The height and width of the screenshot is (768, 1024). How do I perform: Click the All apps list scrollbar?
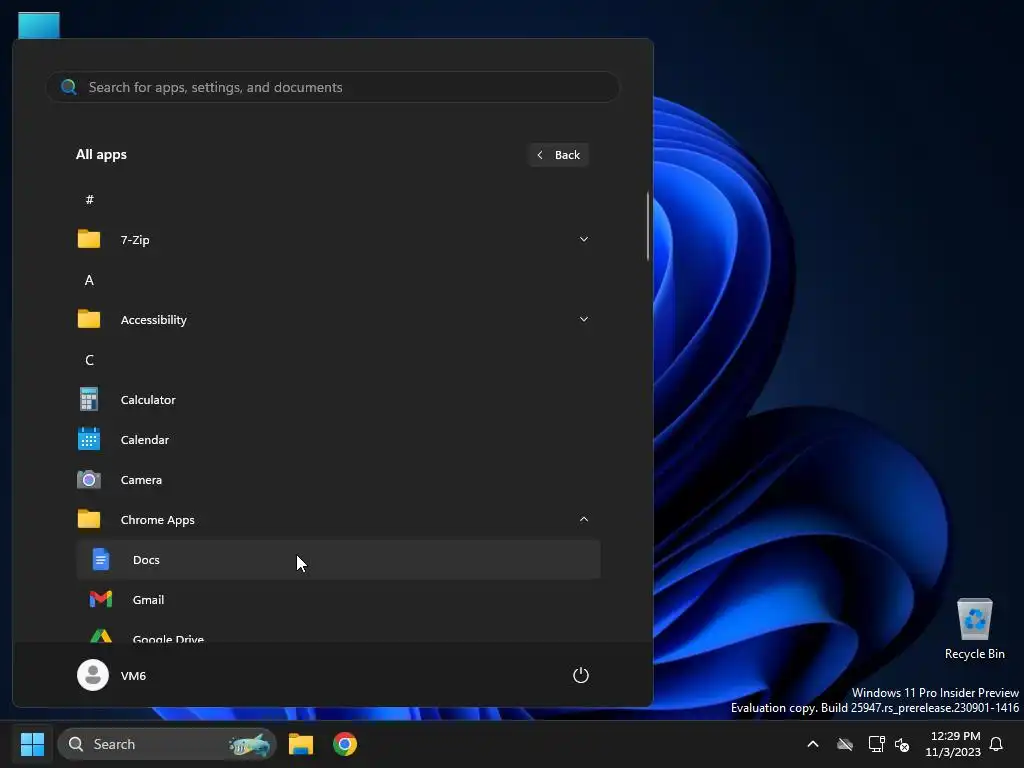tap(648, 227)
